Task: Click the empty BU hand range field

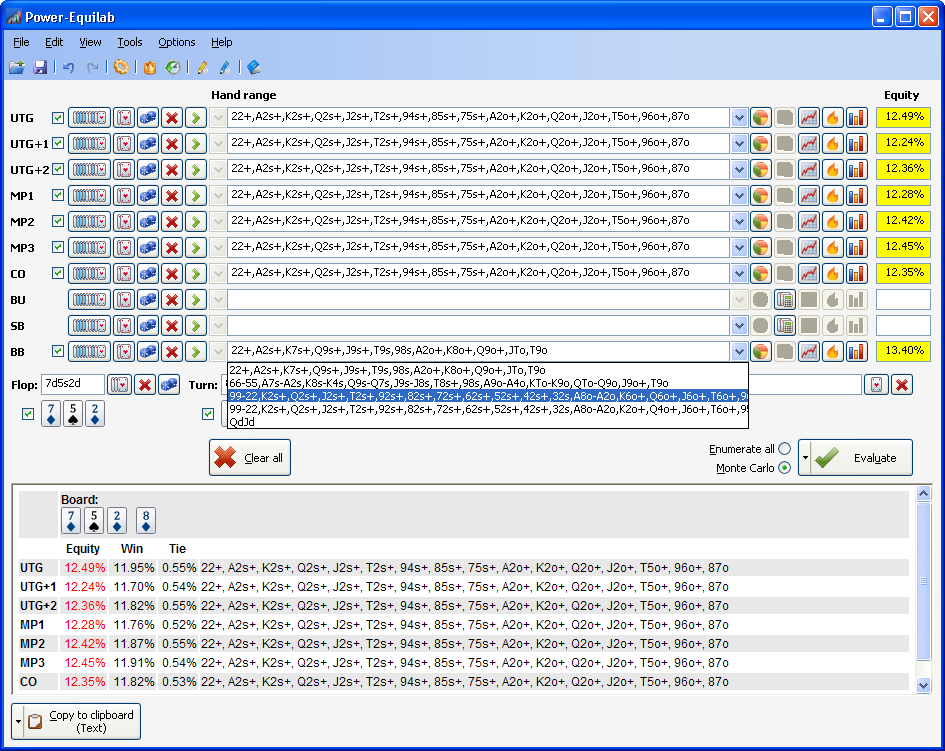Action: pyautogui.click(x=479, y=300)
